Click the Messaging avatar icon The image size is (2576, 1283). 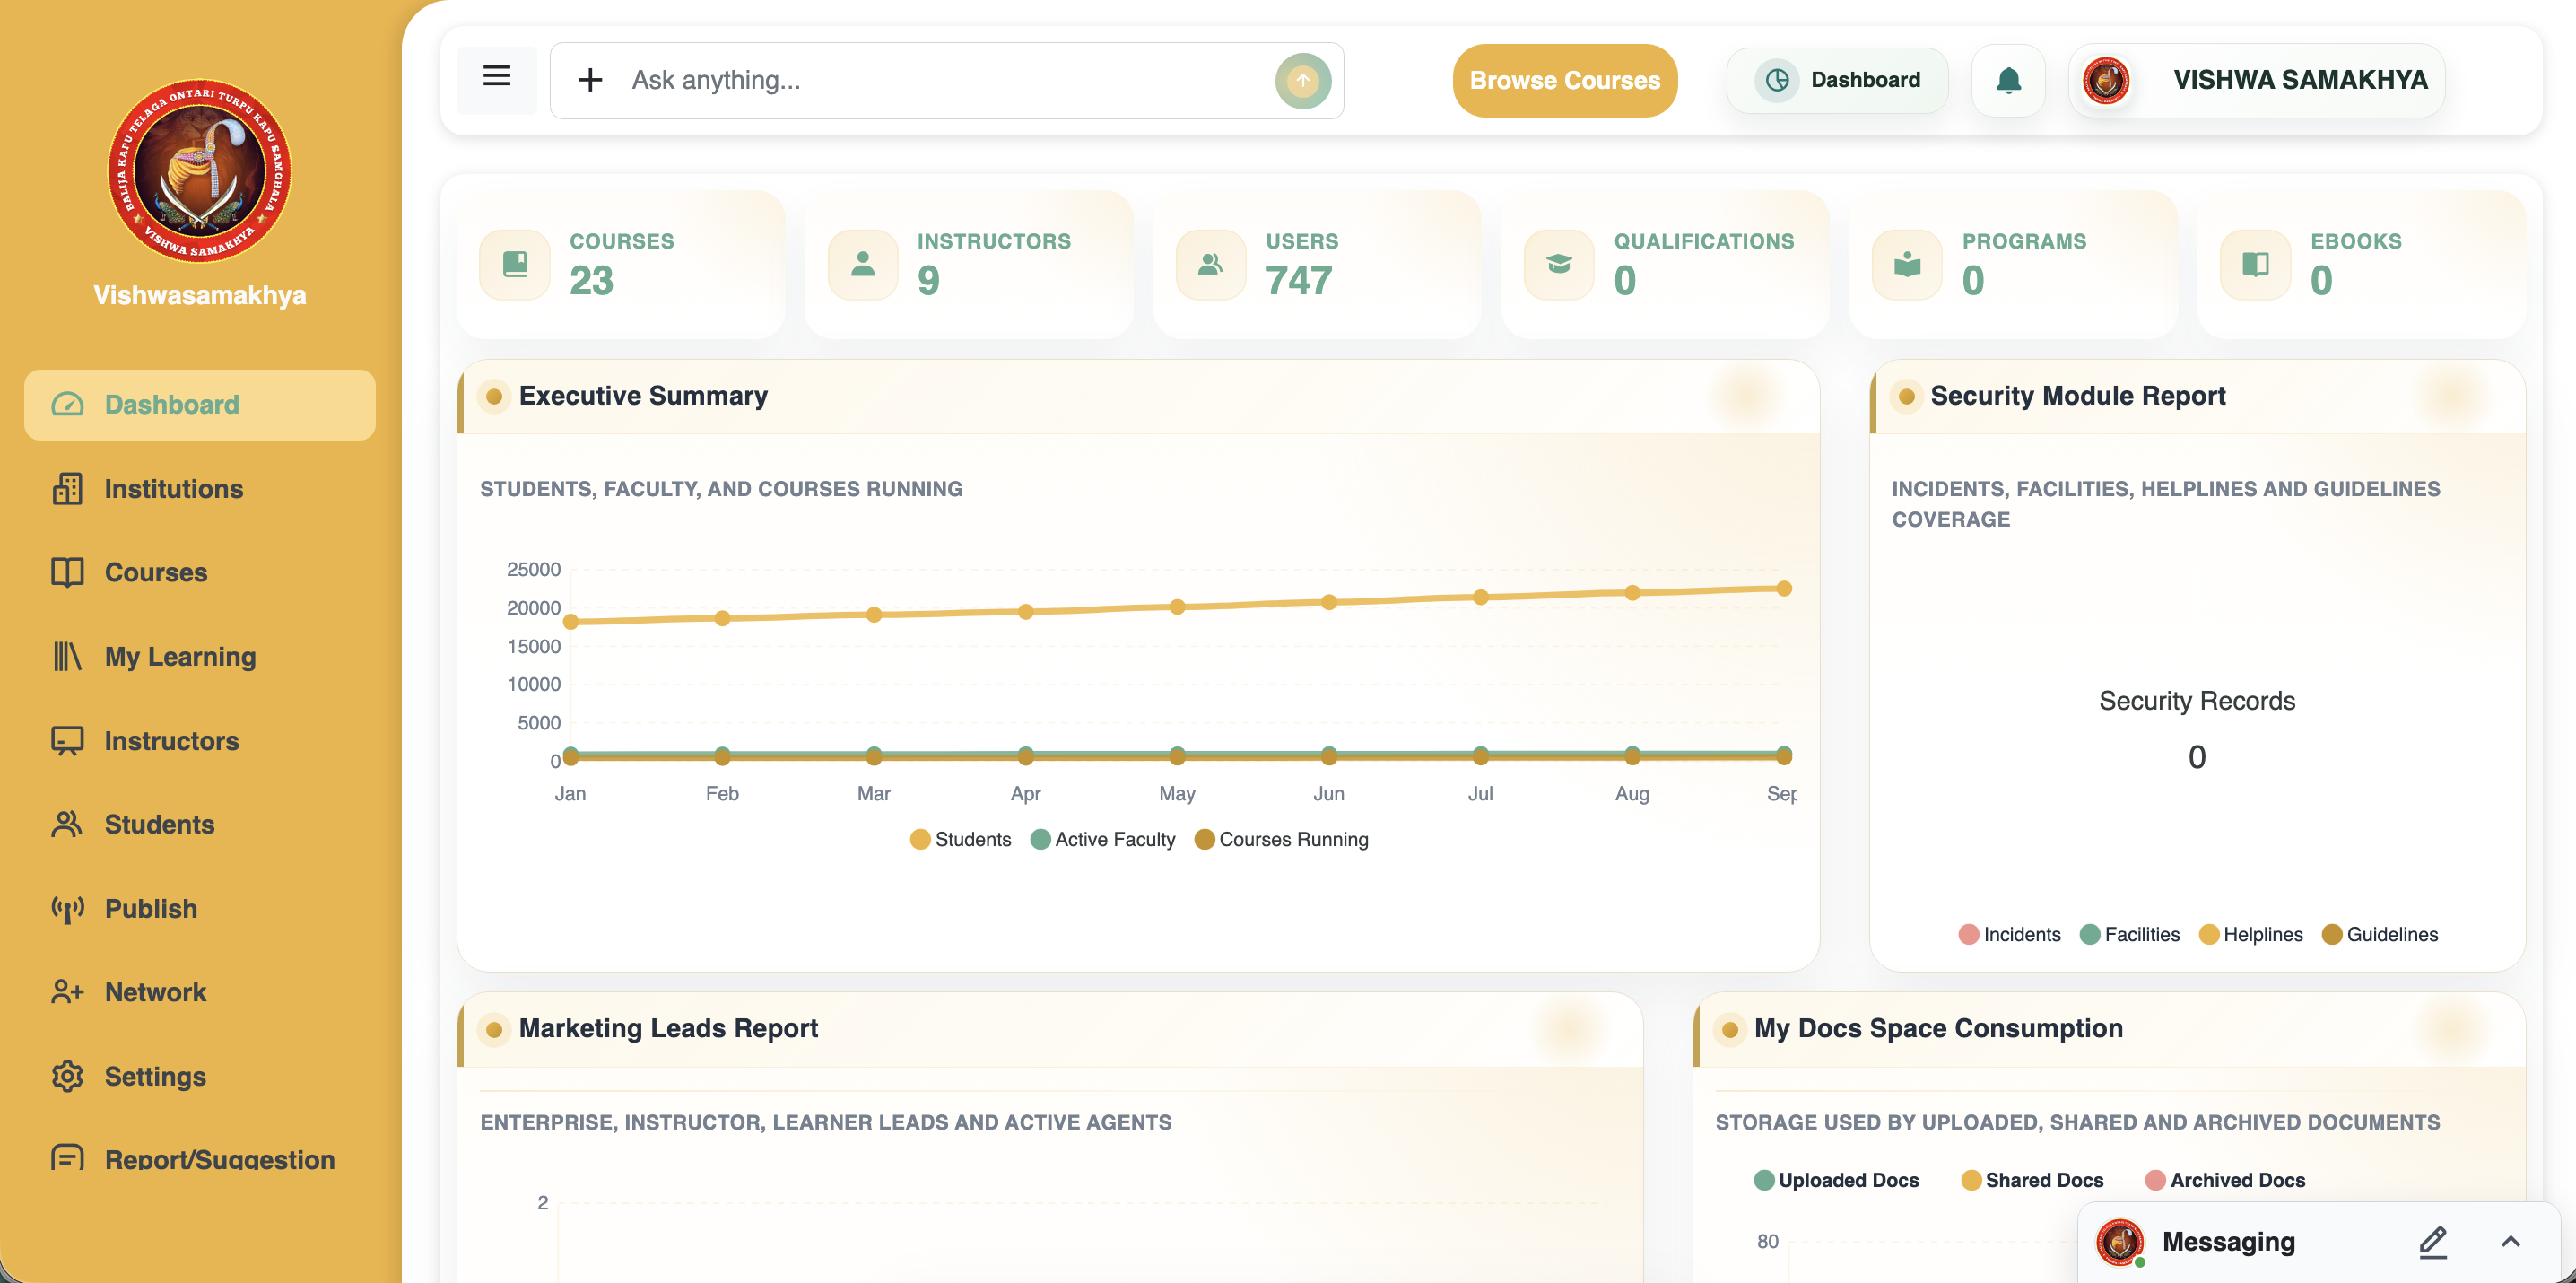[x=2119, y=1241]
